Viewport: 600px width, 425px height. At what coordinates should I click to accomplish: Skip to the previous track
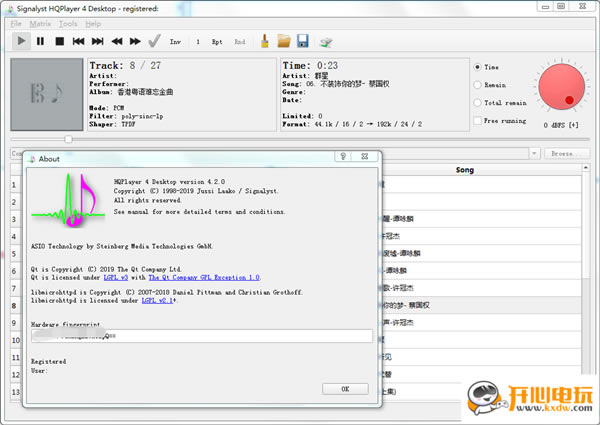78,41
